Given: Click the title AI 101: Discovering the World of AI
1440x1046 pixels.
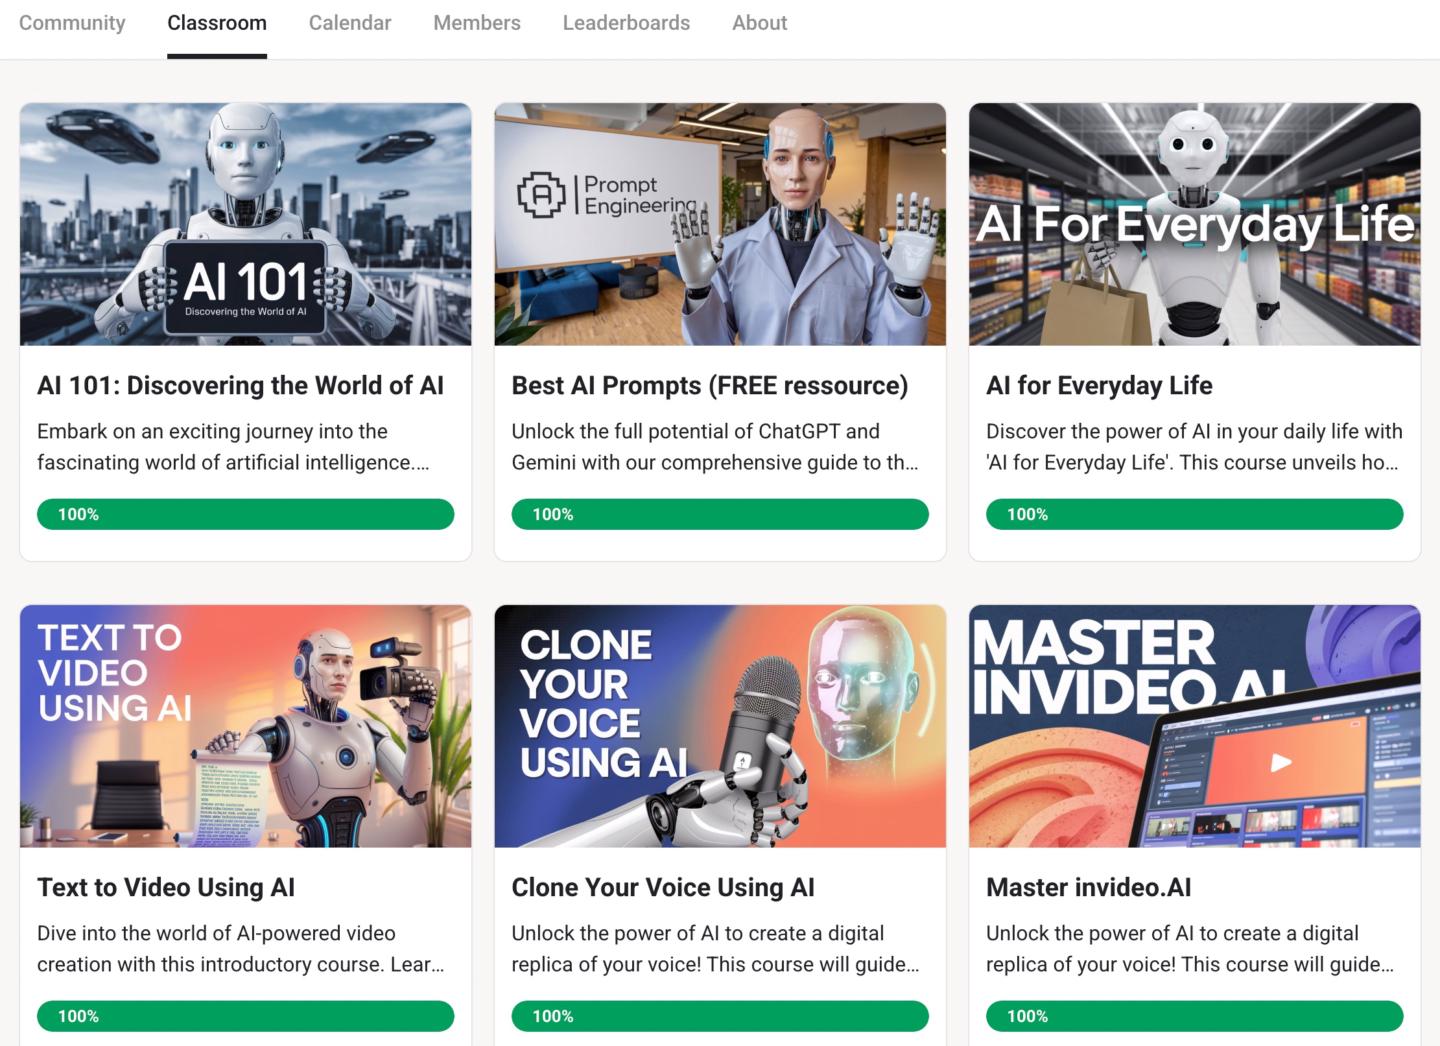Looking at the screenshot, I should pyautogui.click(x=240, y=385).
